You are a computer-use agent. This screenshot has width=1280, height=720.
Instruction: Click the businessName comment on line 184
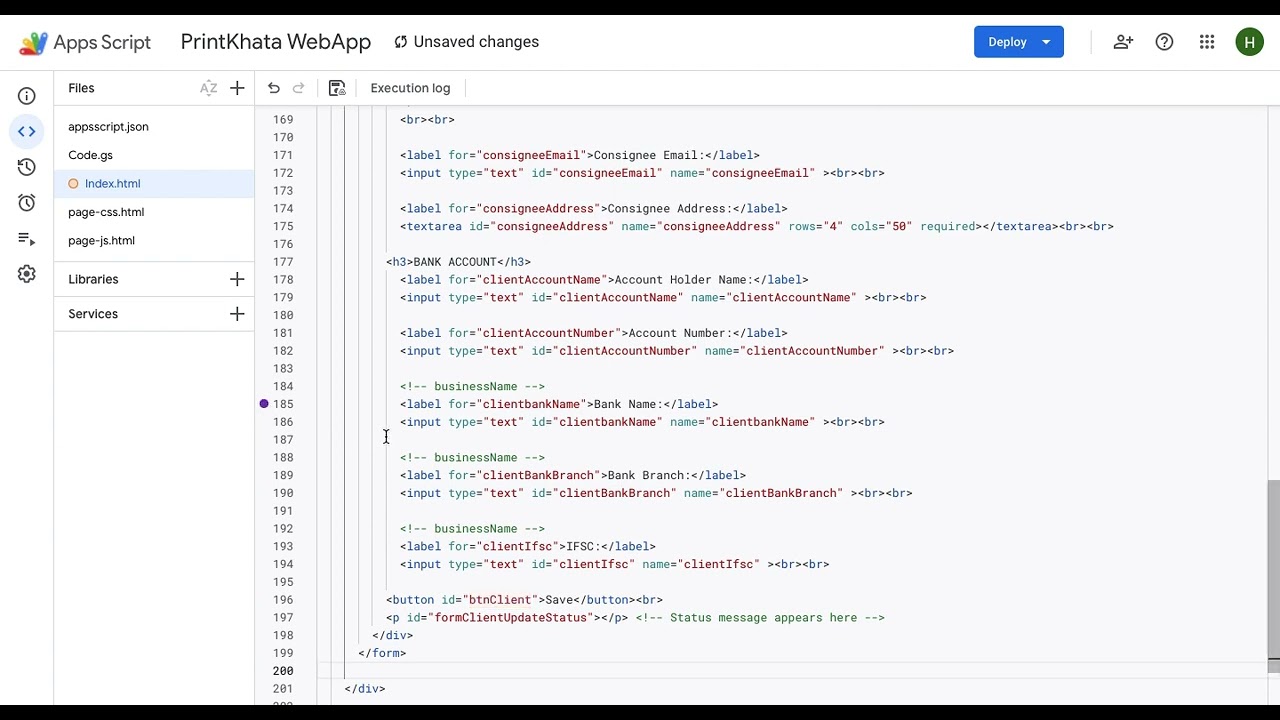click(473, 386)
